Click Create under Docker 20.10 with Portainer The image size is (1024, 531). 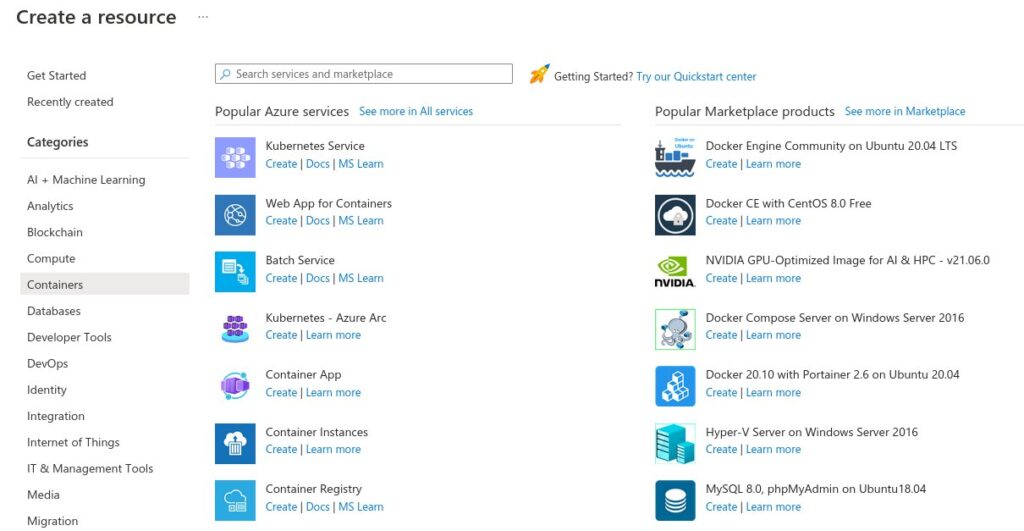(722, 393)
